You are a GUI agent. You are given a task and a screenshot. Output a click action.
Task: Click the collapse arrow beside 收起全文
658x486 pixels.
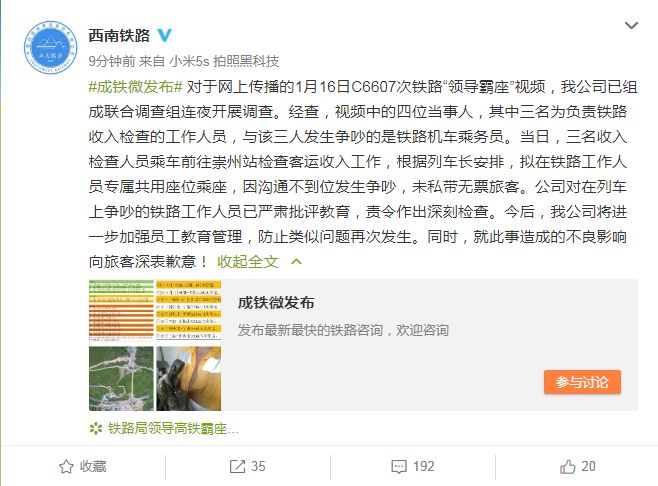click(x=296, y=262)
